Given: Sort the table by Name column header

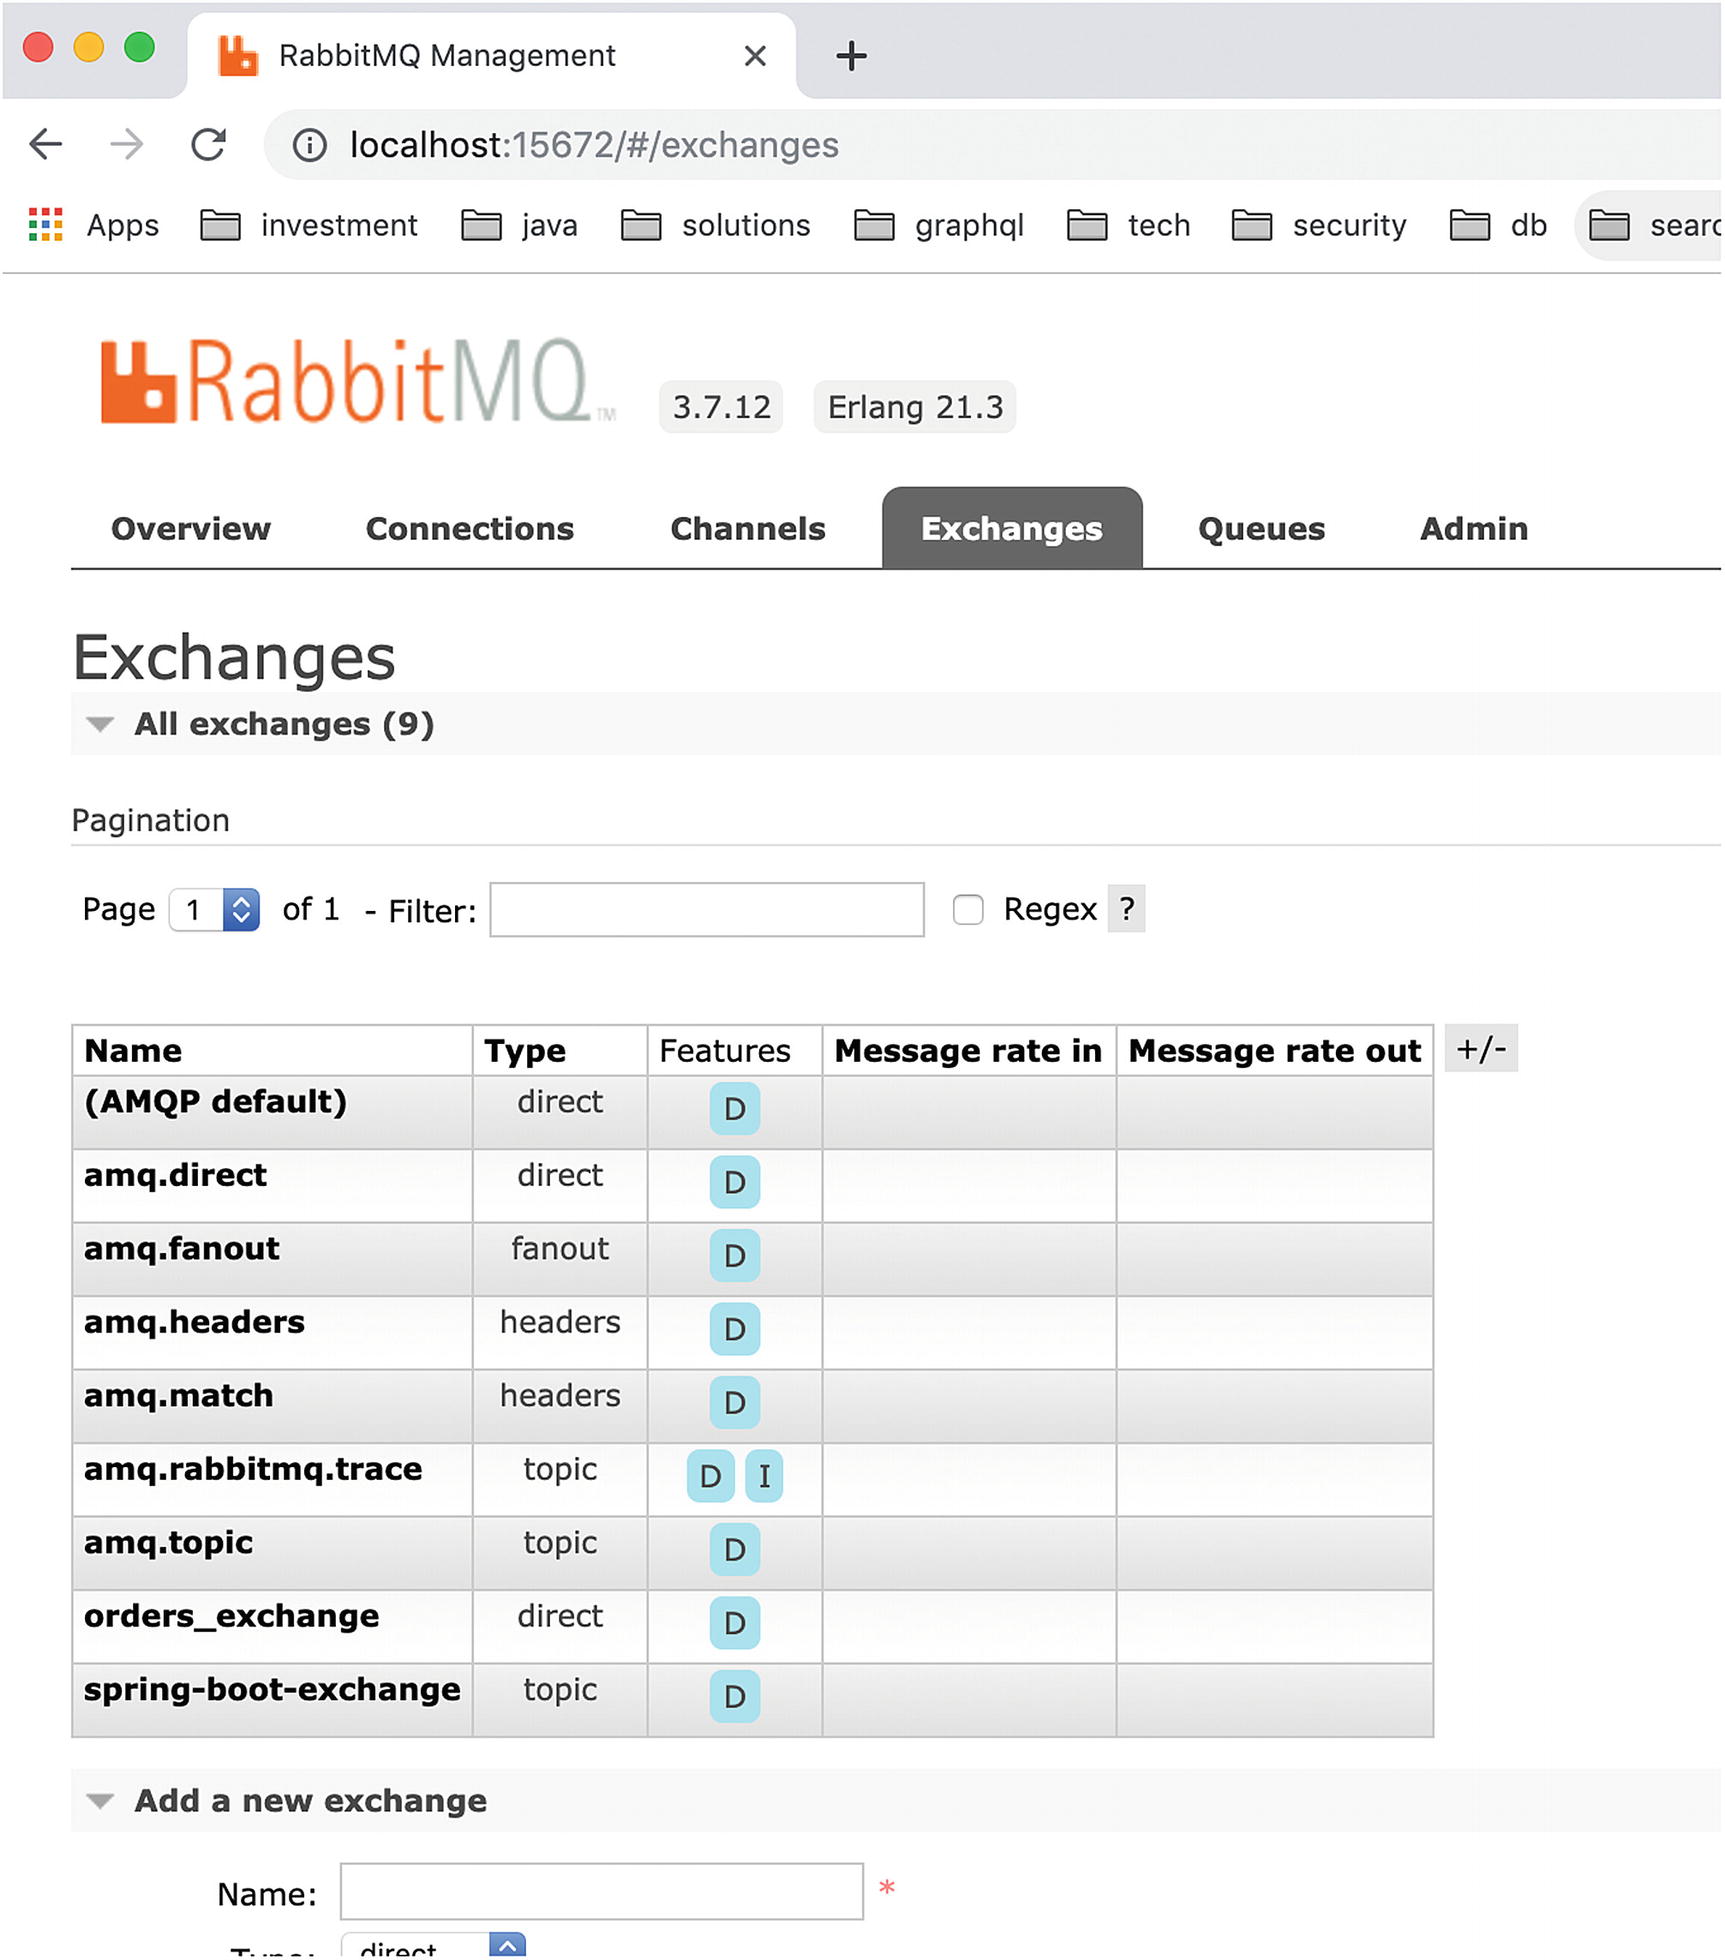Looking at the screenshot, I should click(x=133, y=1050).
